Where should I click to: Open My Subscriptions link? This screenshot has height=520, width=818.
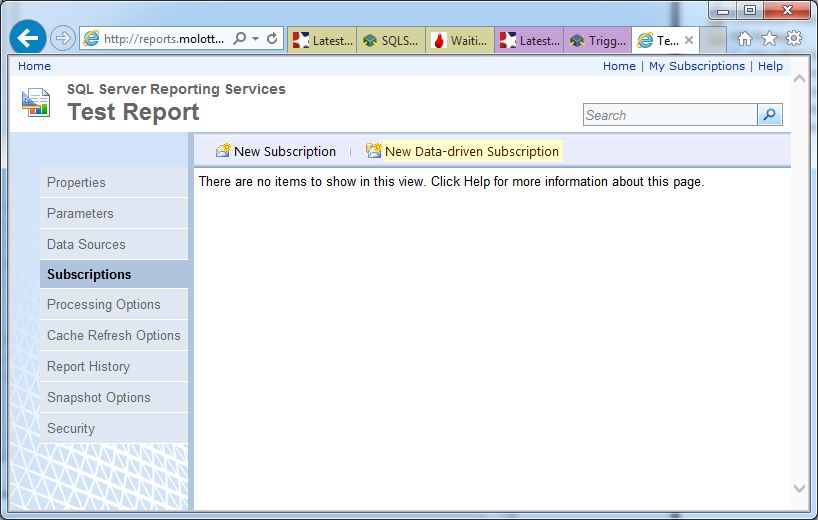tap(697, 66)
